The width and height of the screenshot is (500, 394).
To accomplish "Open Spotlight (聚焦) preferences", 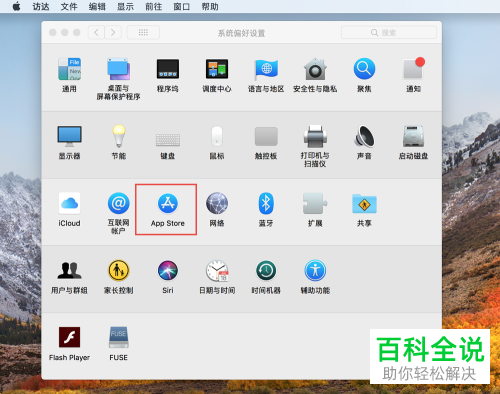I will click(364, 74).
